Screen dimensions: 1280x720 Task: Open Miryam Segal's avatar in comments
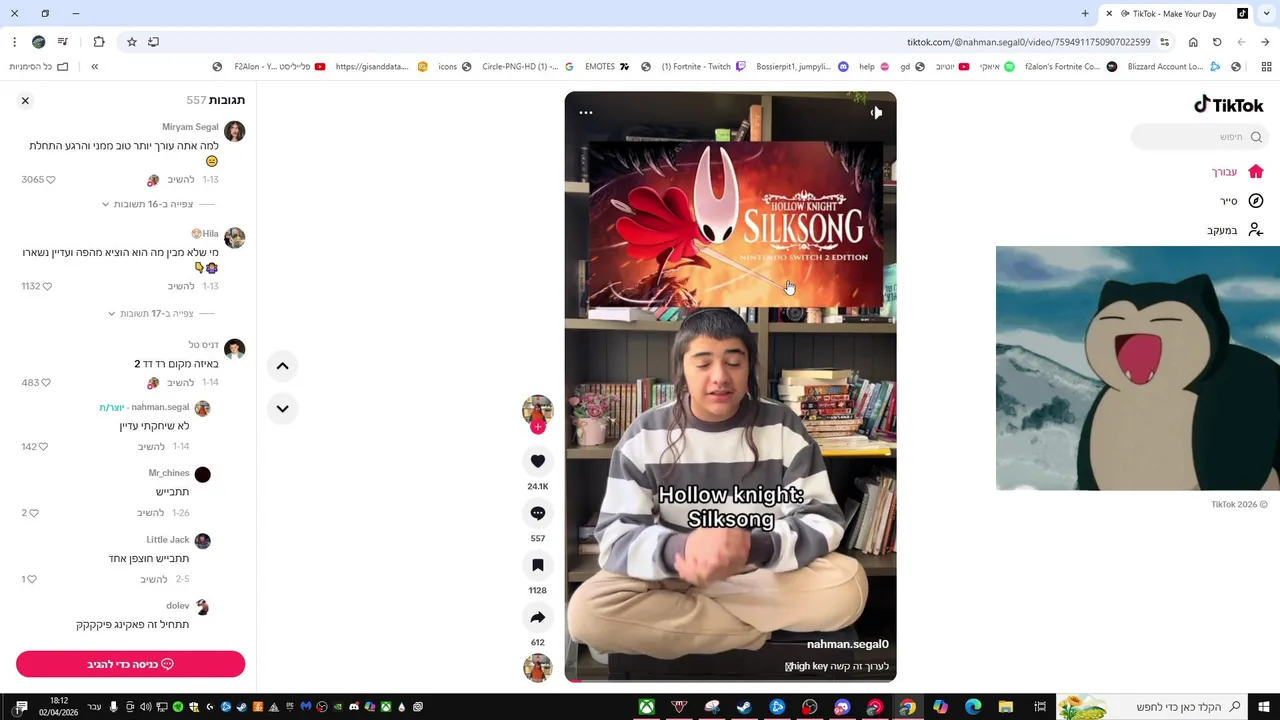click(x=235, y=131)
